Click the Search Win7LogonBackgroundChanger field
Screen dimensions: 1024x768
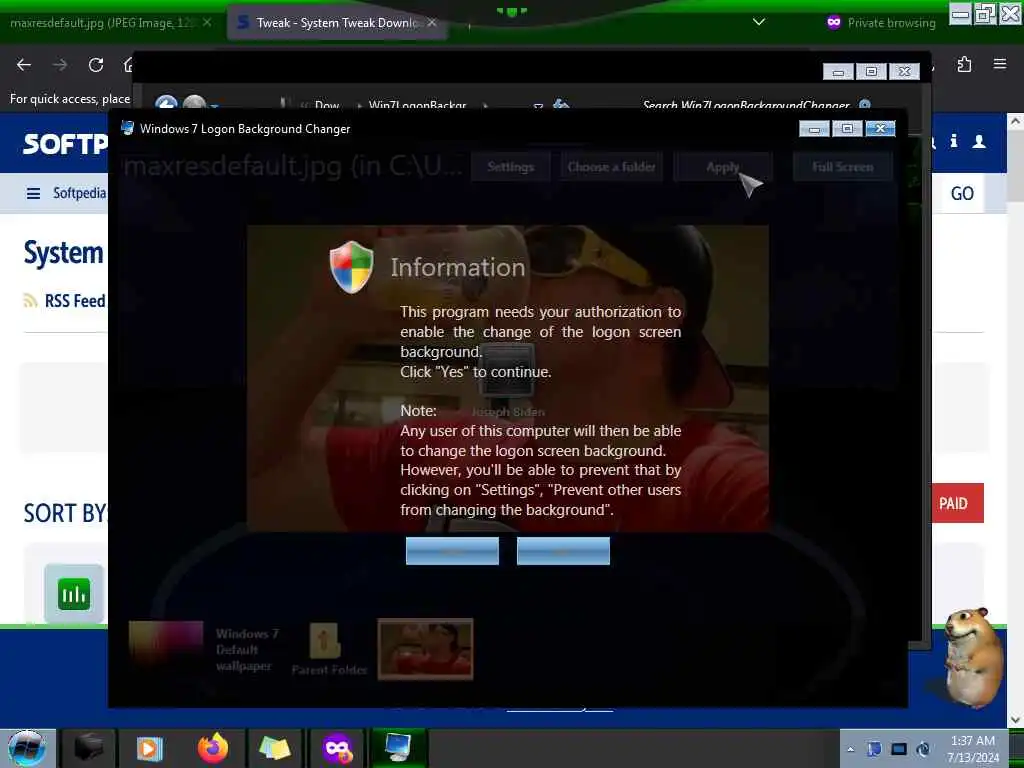click(x=746, y=104)
